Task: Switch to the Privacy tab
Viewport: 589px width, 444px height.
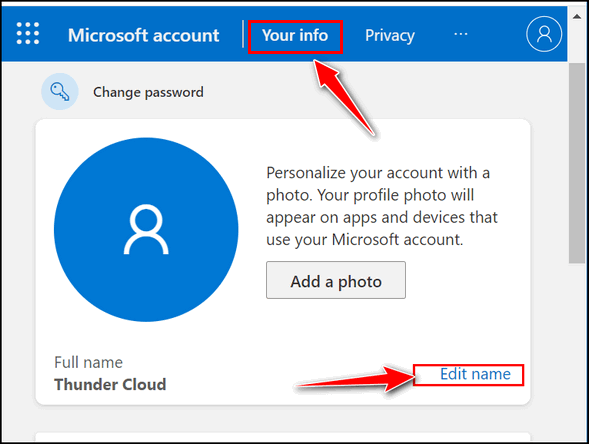Action: click(x=390, y=36)
